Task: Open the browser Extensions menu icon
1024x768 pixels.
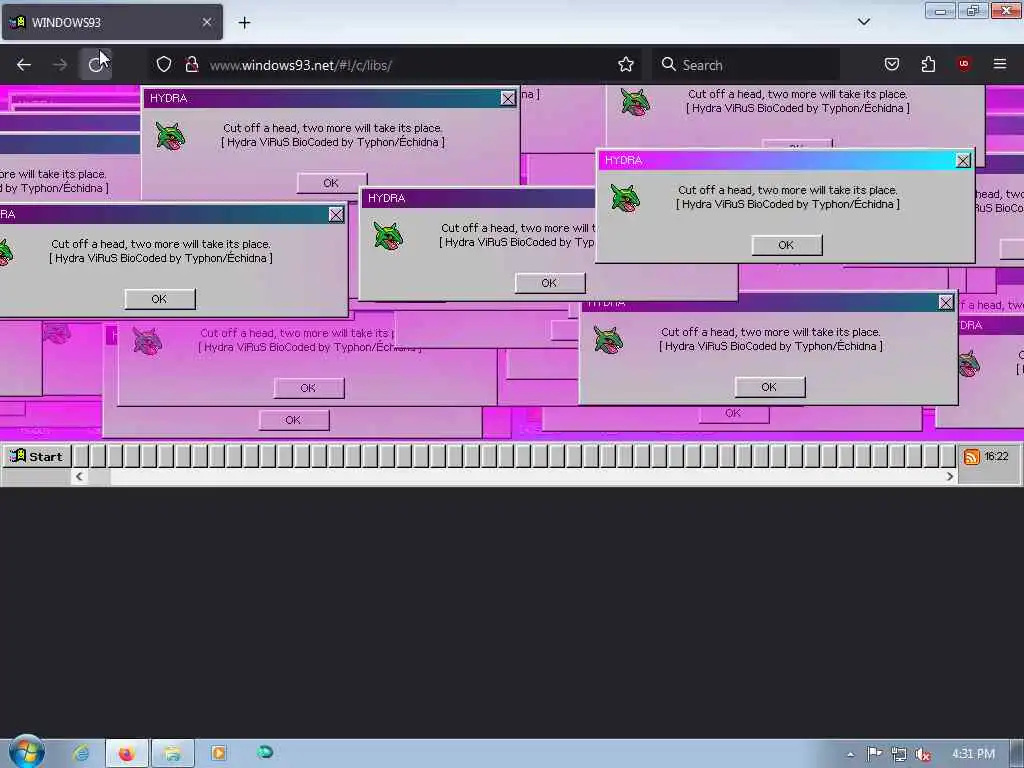Action: [928, 64]
